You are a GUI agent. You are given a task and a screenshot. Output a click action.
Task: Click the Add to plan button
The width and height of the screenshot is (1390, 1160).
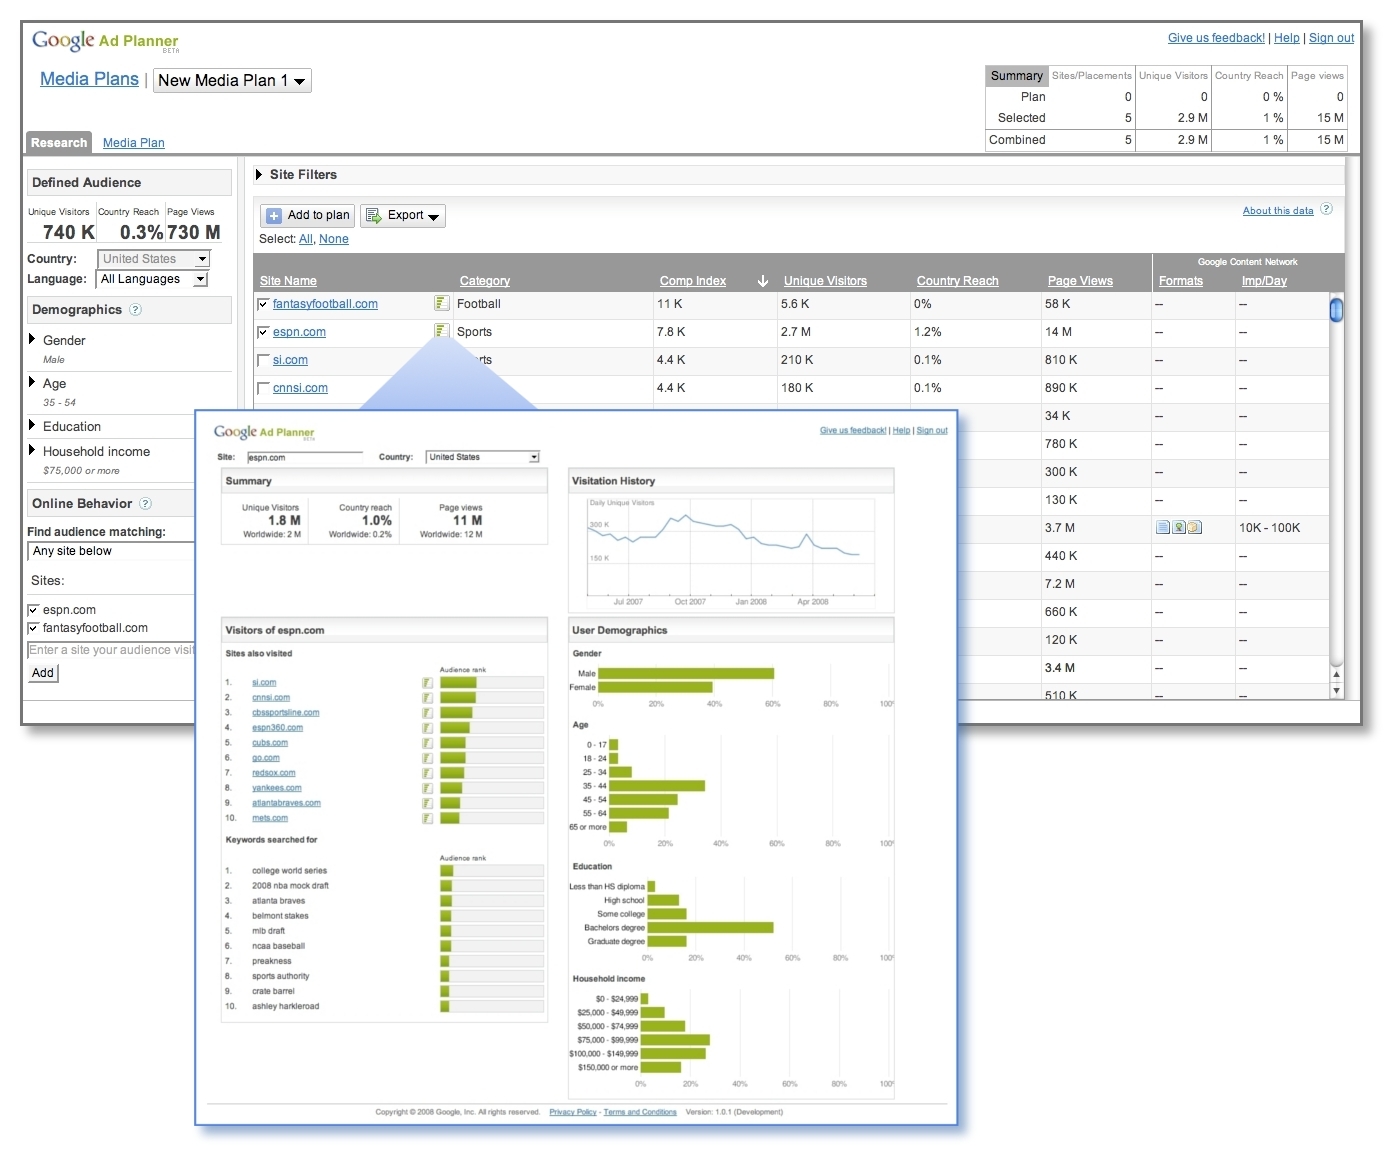(308, 216)
